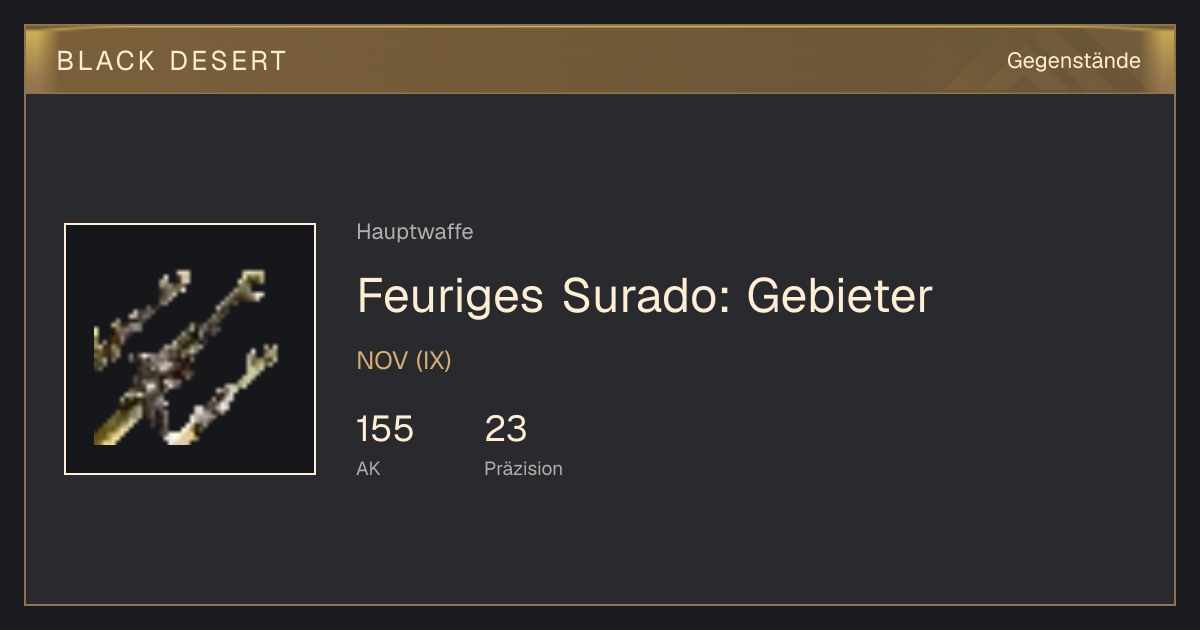
Task: Click the golden blade tip in item icon
Action: pyautogui.click(x=110, y=427)
